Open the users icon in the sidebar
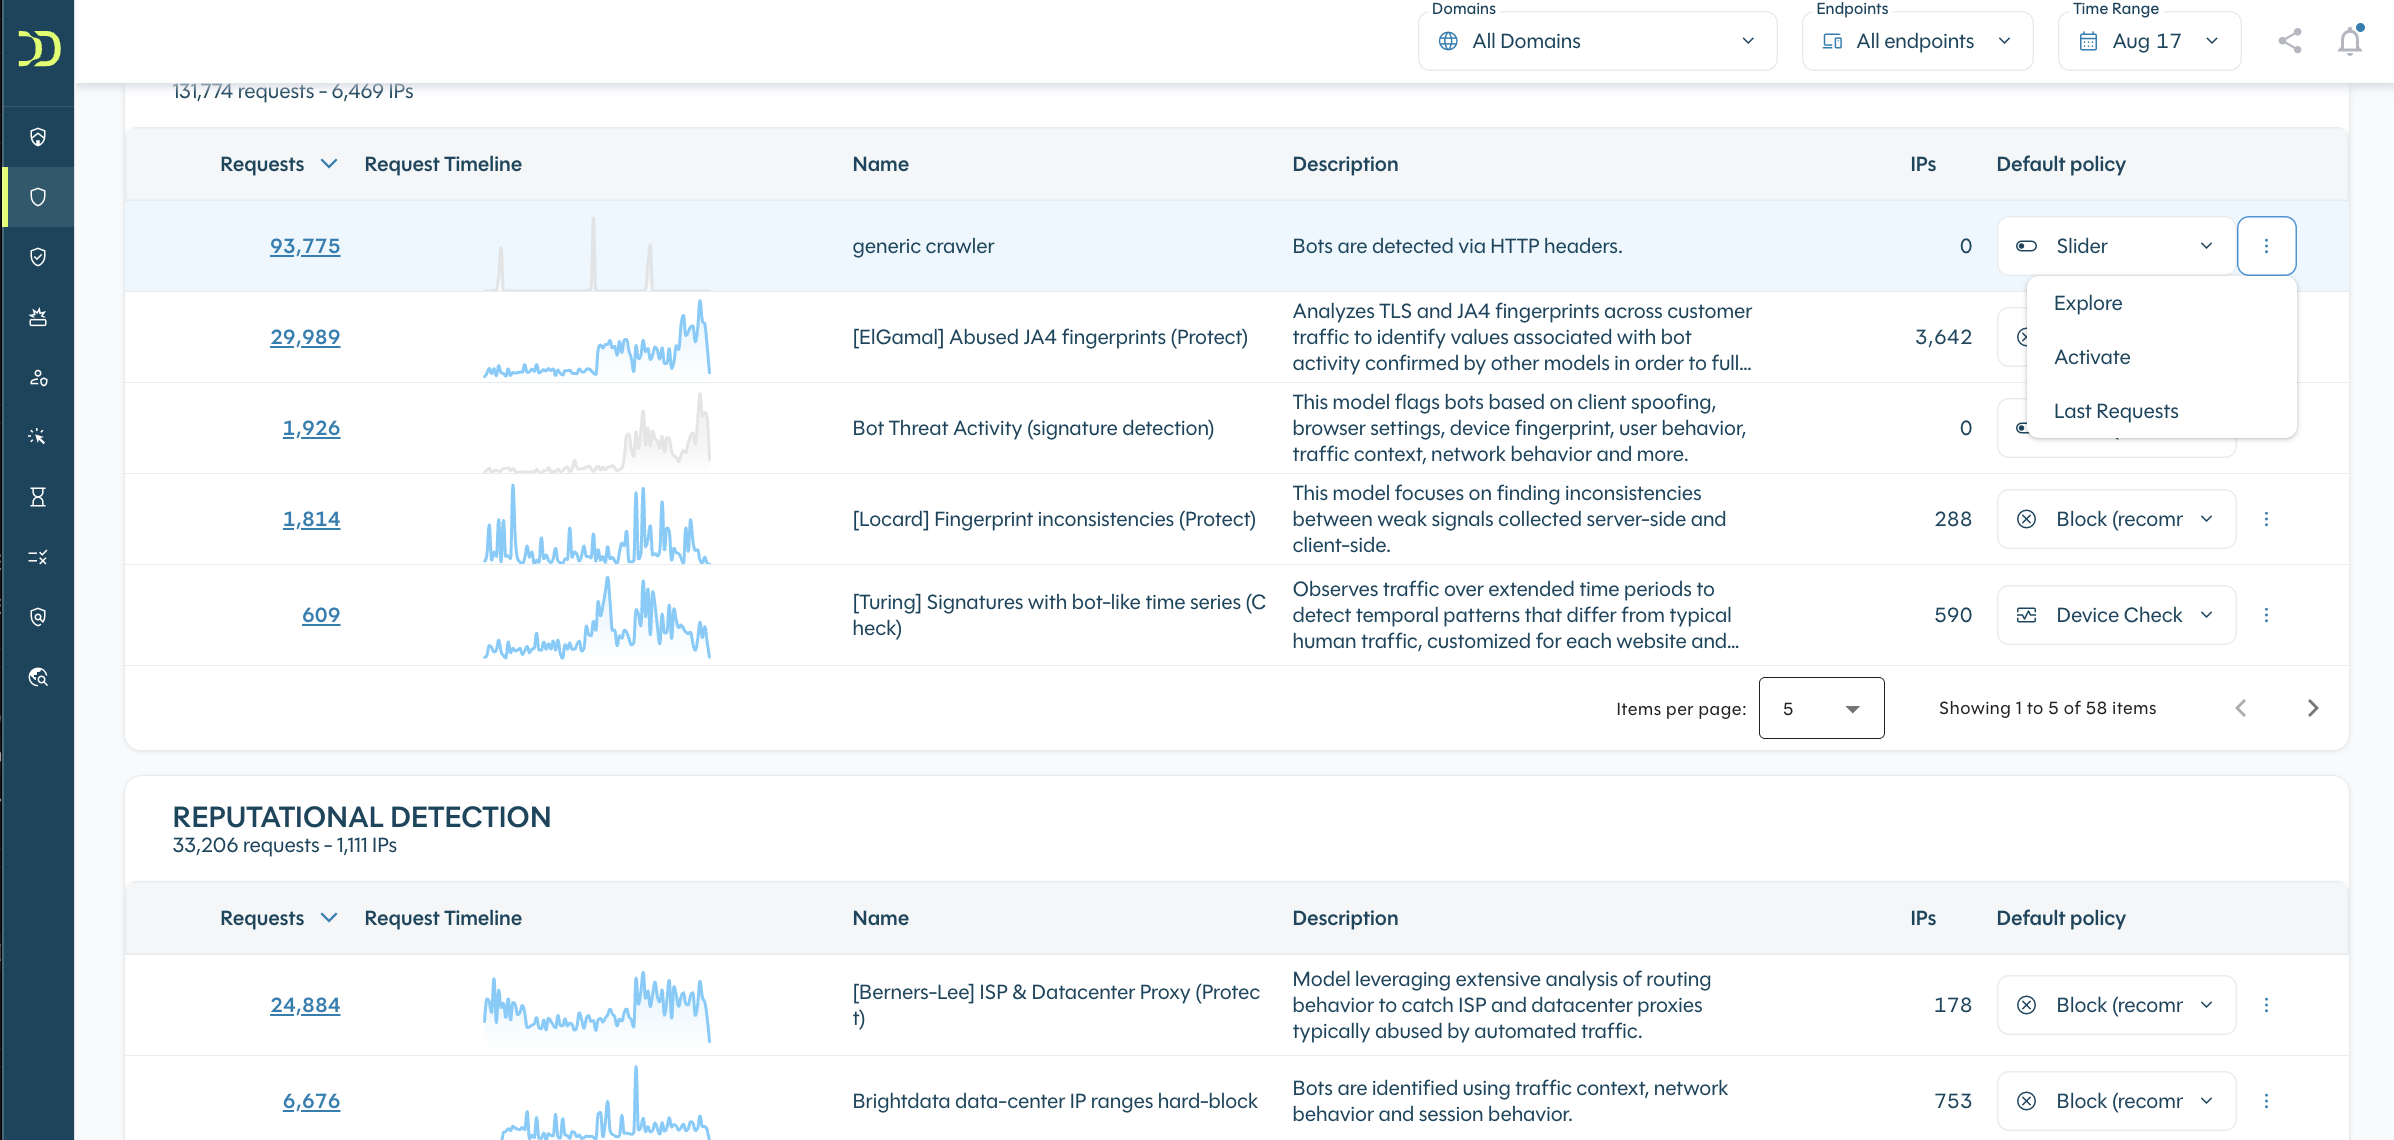Viewport: 2394px width, 1140px height. (38, 377)
